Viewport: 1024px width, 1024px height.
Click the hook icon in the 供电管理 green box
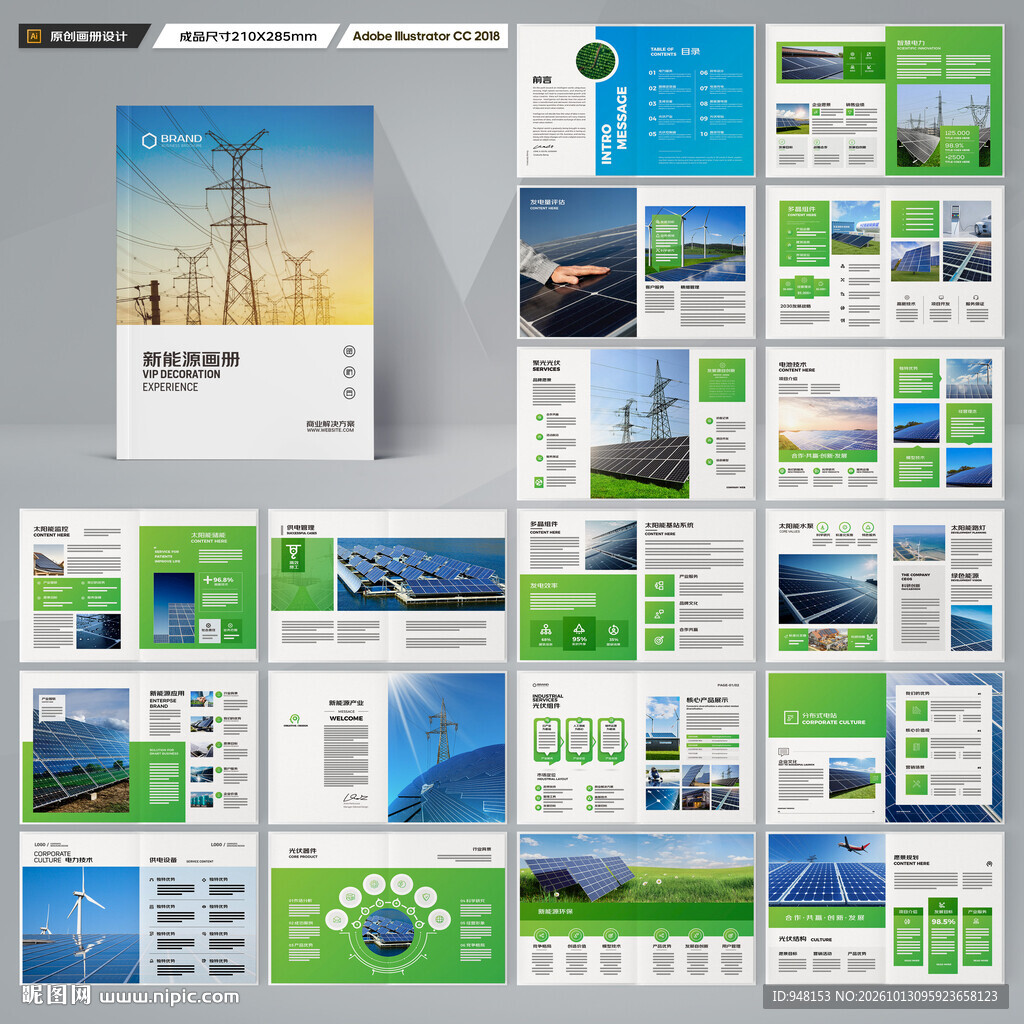293,551
